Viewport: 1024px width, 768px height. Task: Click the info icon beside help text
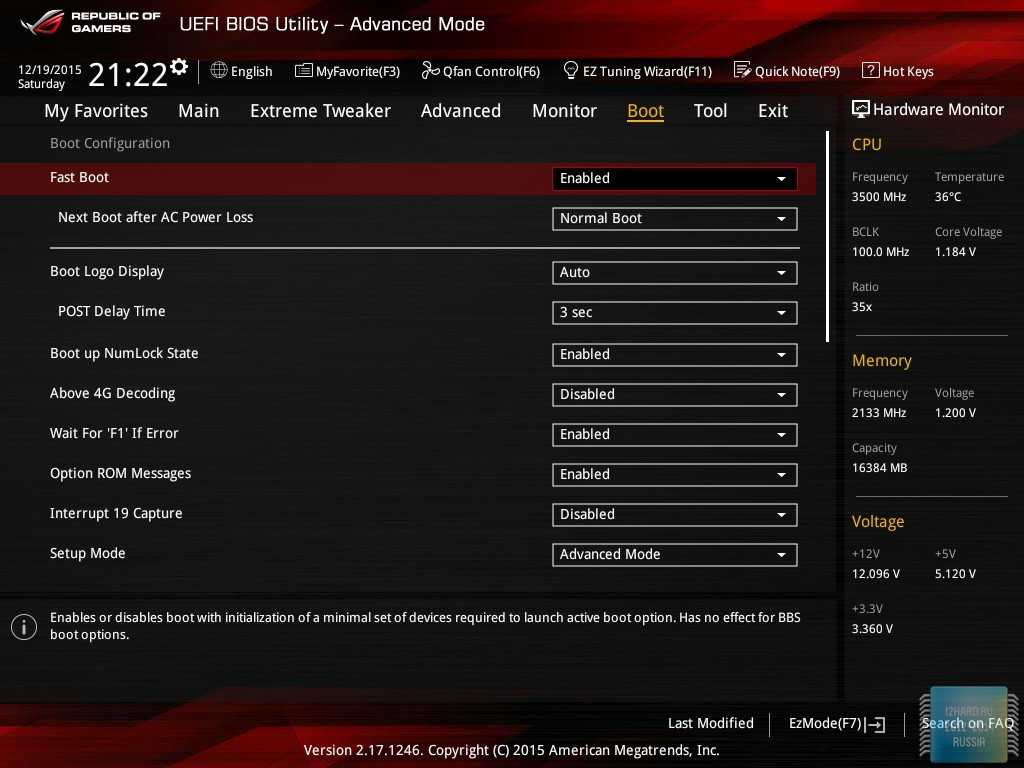coord(23,627)
